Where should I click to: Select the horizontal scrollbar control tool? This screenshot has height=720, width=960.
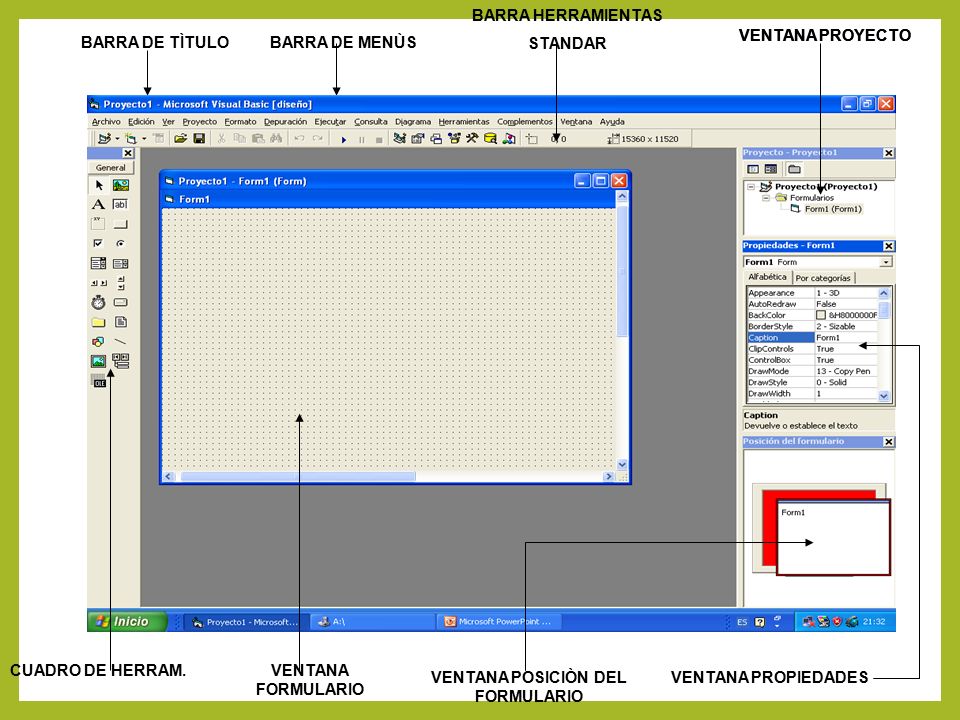tap(99, 283)
